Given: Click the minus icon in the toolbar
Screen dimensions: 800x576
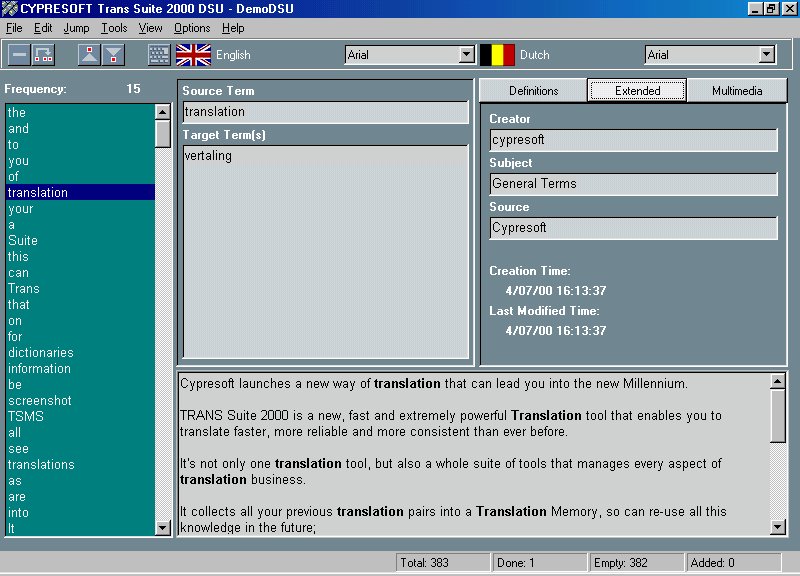Looking at the screenshot, I should coord(19,55).
